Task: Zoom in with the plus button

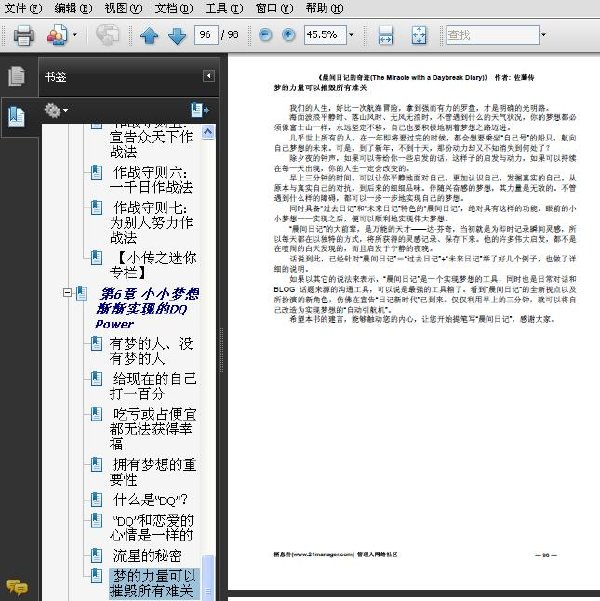Action: [x=288, y=35]
